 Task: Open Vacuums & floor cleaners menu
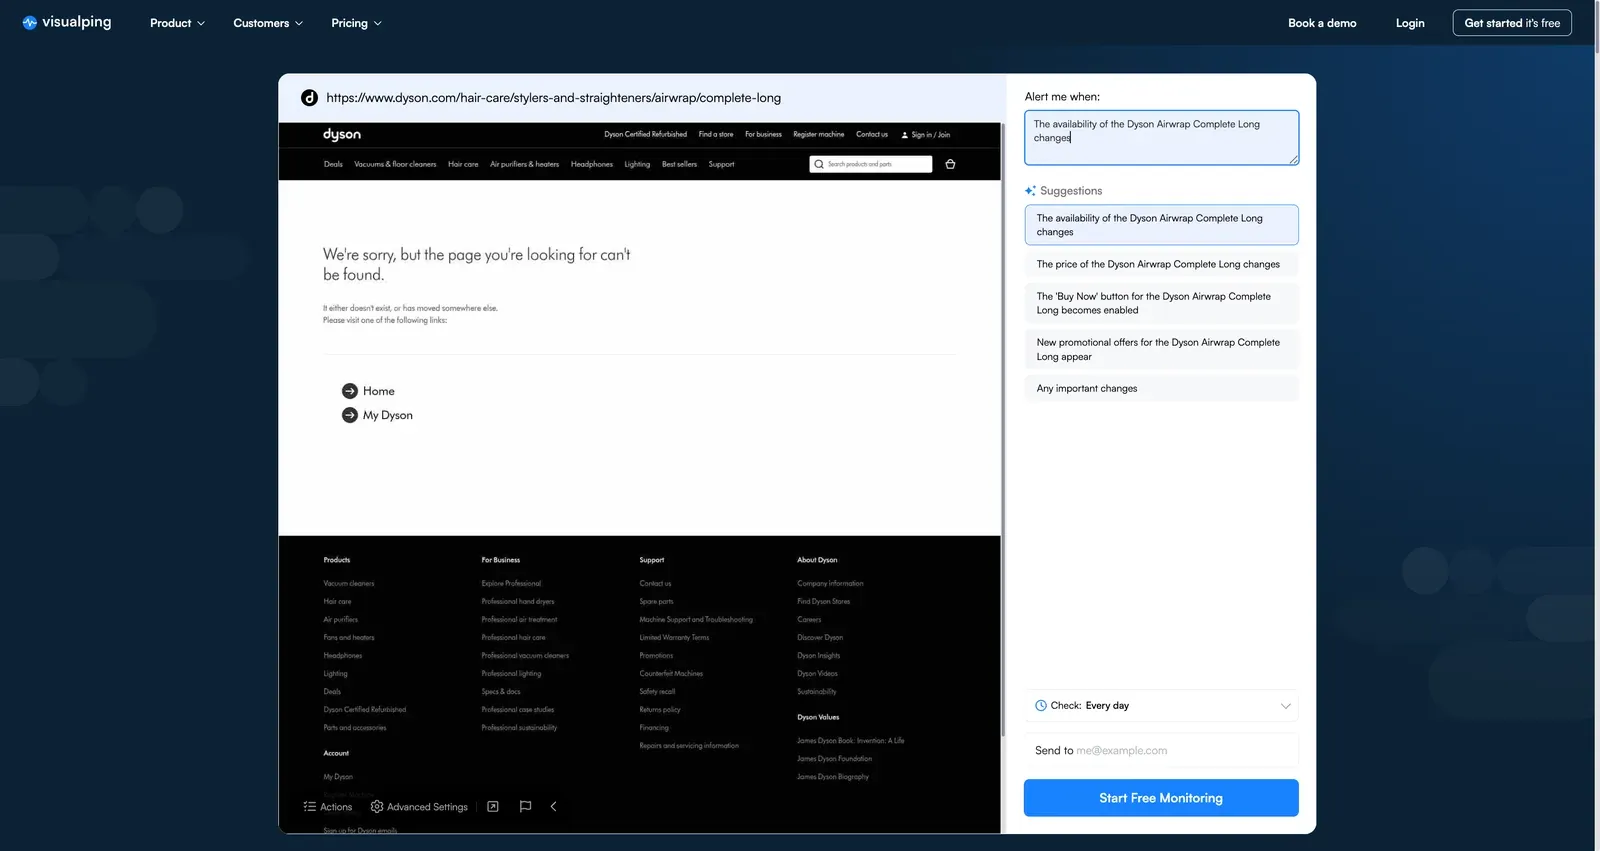click(x=395, y=164)
